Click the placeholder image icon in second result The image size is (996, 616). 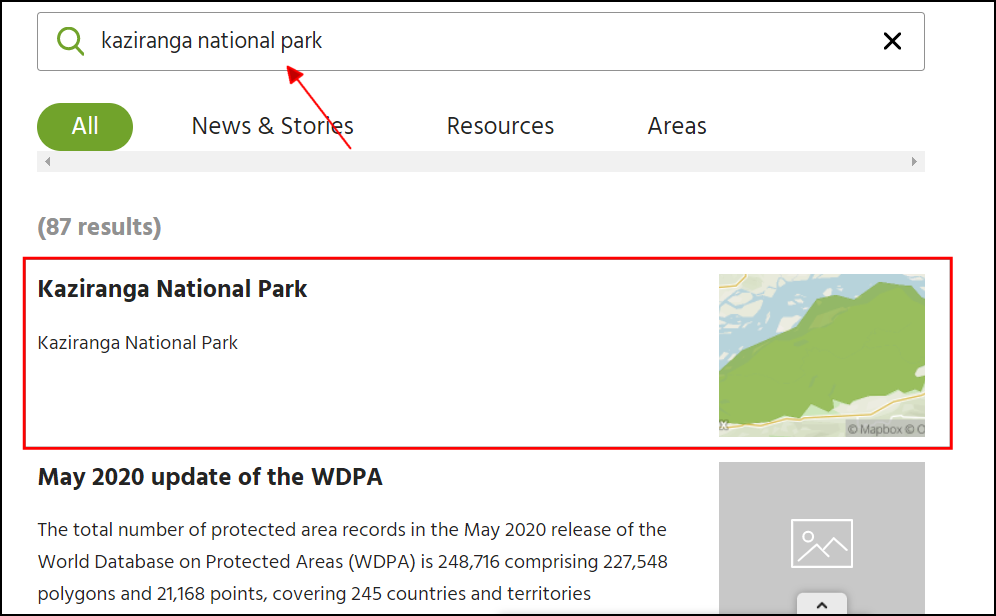821,543
